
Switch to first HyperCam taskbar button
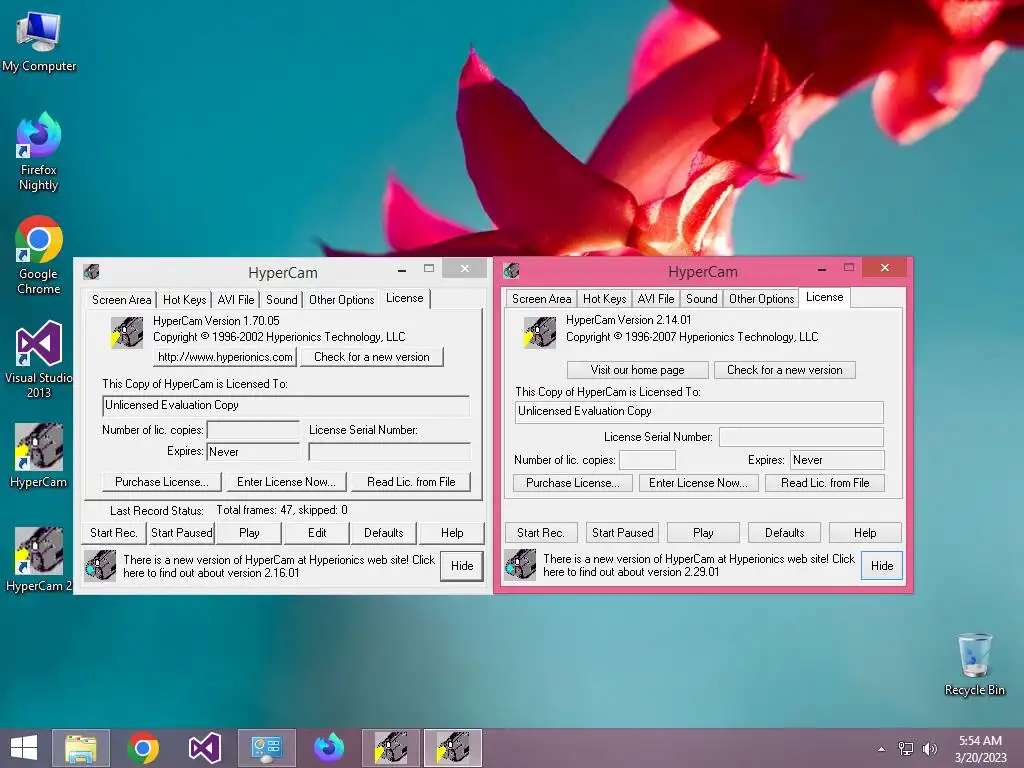[391, 748]
